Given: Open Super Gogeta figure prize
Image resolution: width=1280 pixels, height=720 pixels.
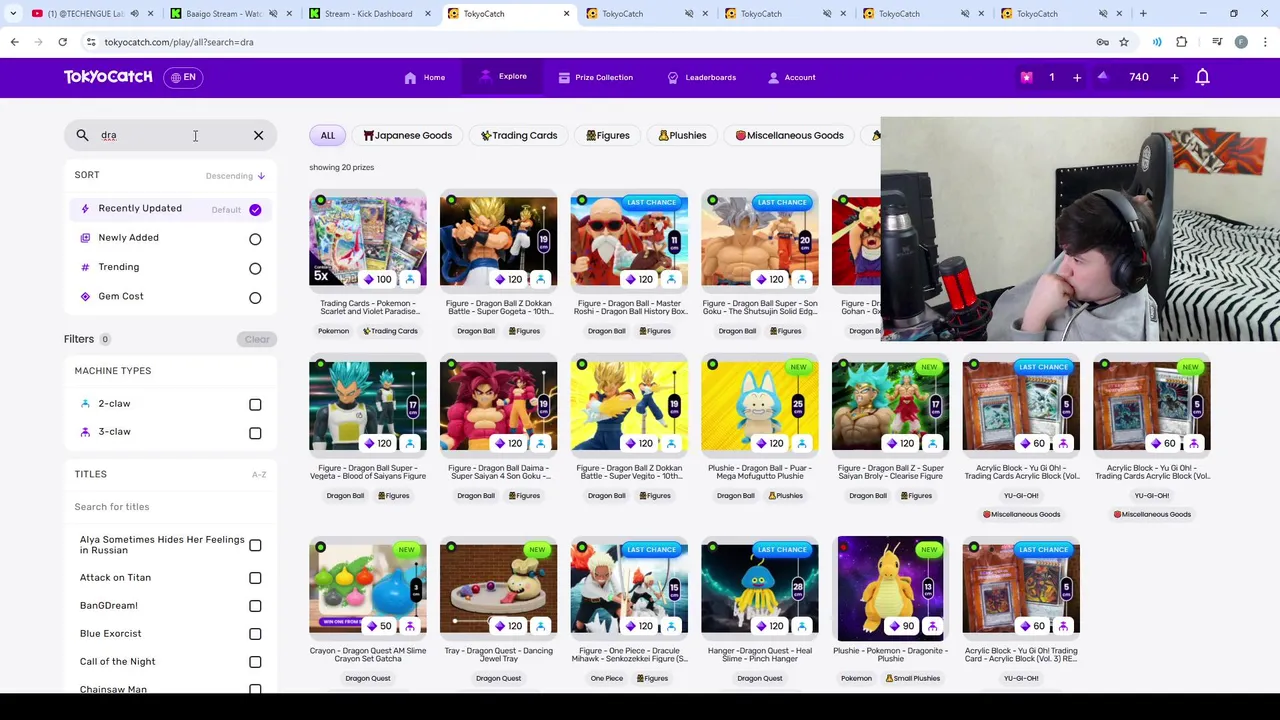Looking at the screenshot, I should click(x=498, y=241).
